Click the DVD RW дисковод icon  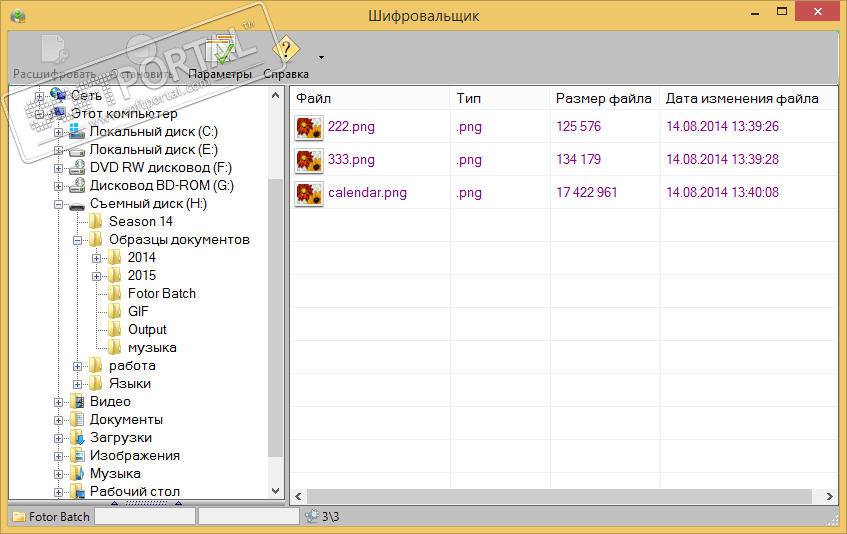77,167
